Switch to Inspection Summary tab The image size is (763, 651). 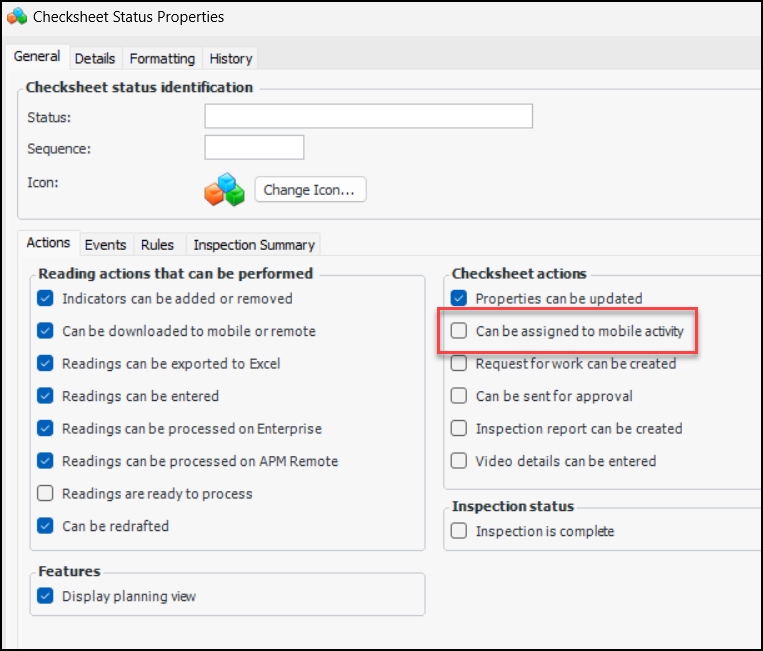tap(254, 244)
